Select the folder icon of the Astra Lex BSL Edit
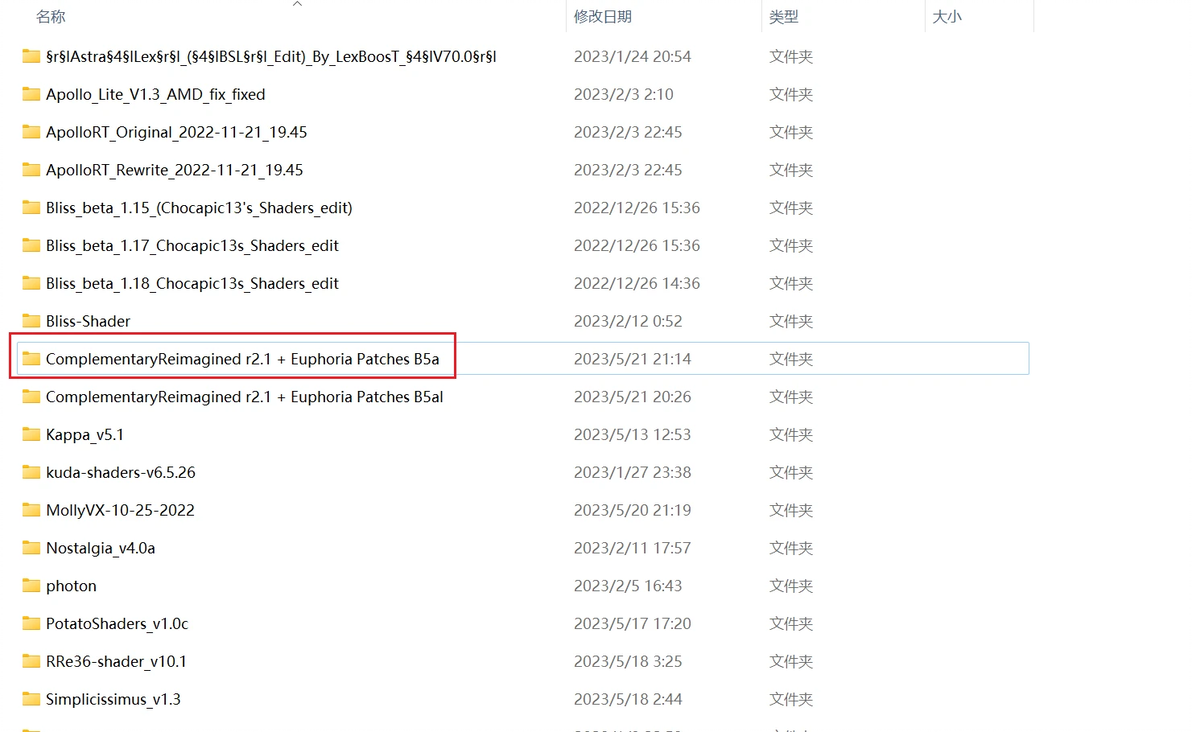Viewport: 1192px width, 732px height. tap(31, 56)
